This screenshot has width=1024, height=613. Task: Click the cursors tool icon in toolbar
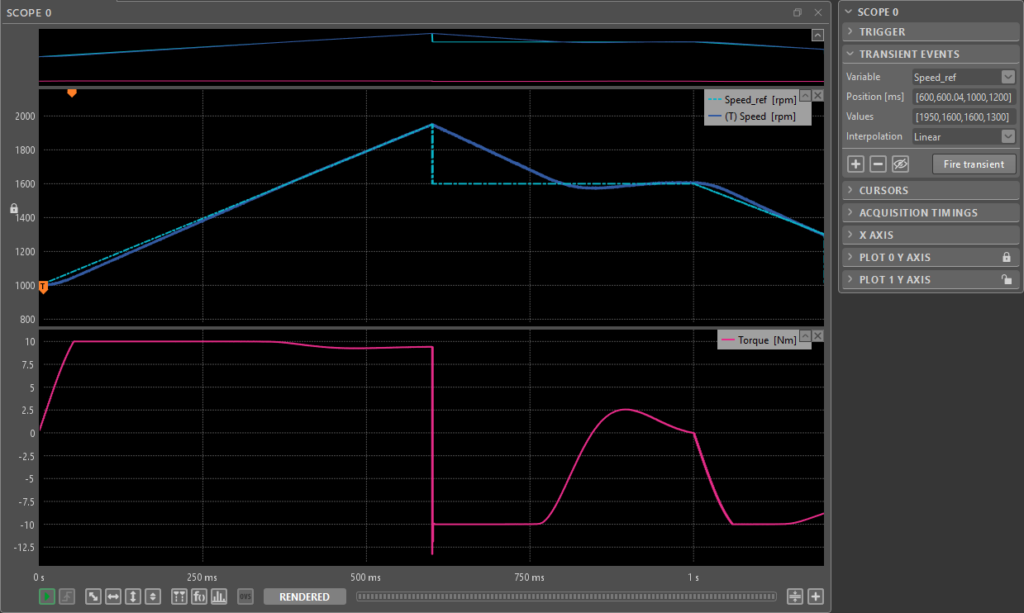pos(179,597)
